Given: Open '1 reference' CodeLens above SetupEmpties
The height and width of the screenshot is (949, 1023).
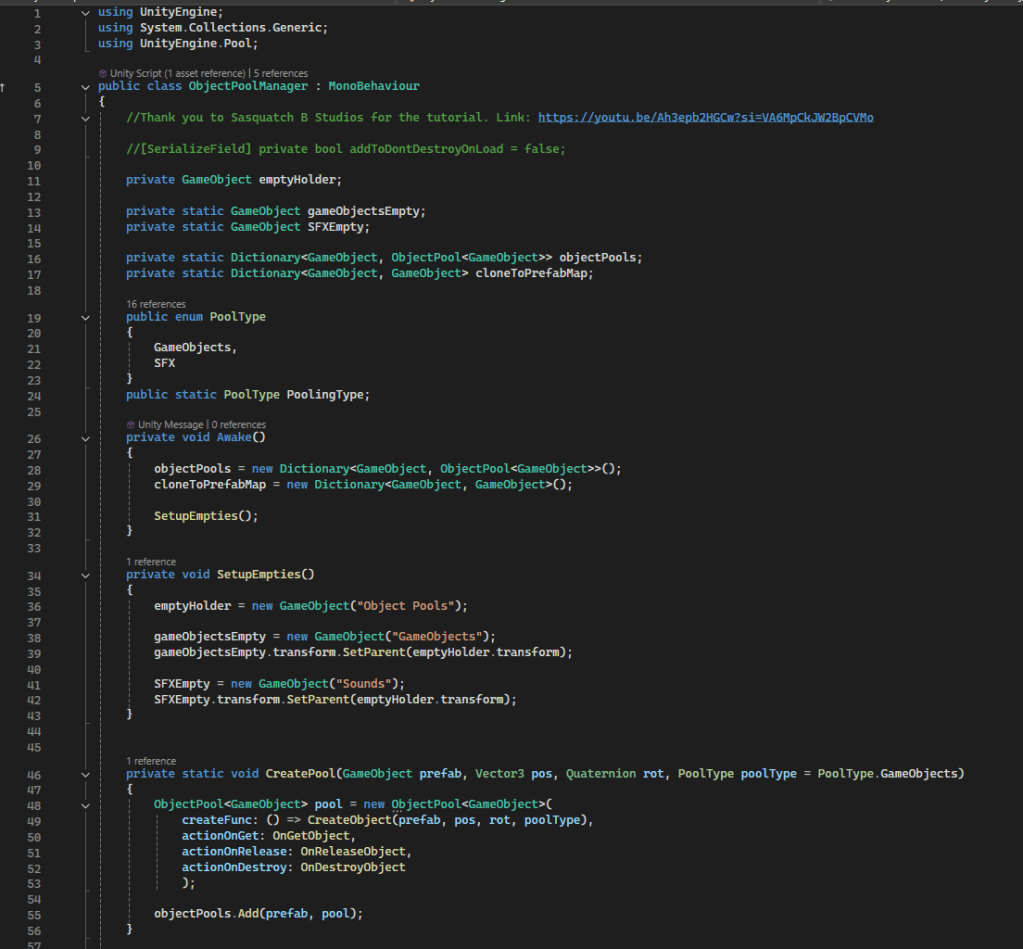Looking at the screenshot, I should 151,562.
